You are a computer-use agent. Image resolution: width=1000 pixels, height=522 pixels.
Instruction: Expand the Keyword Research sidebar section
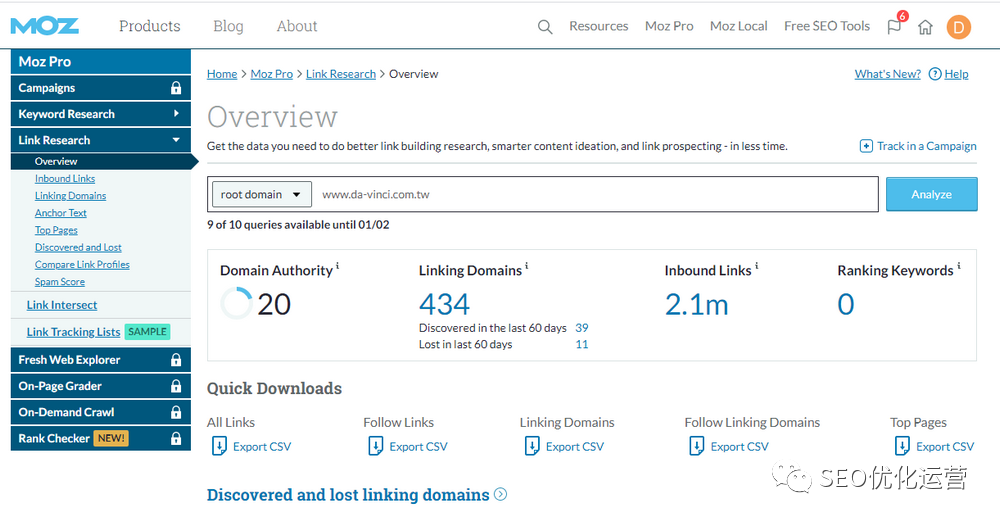click(x=176, y=114)
